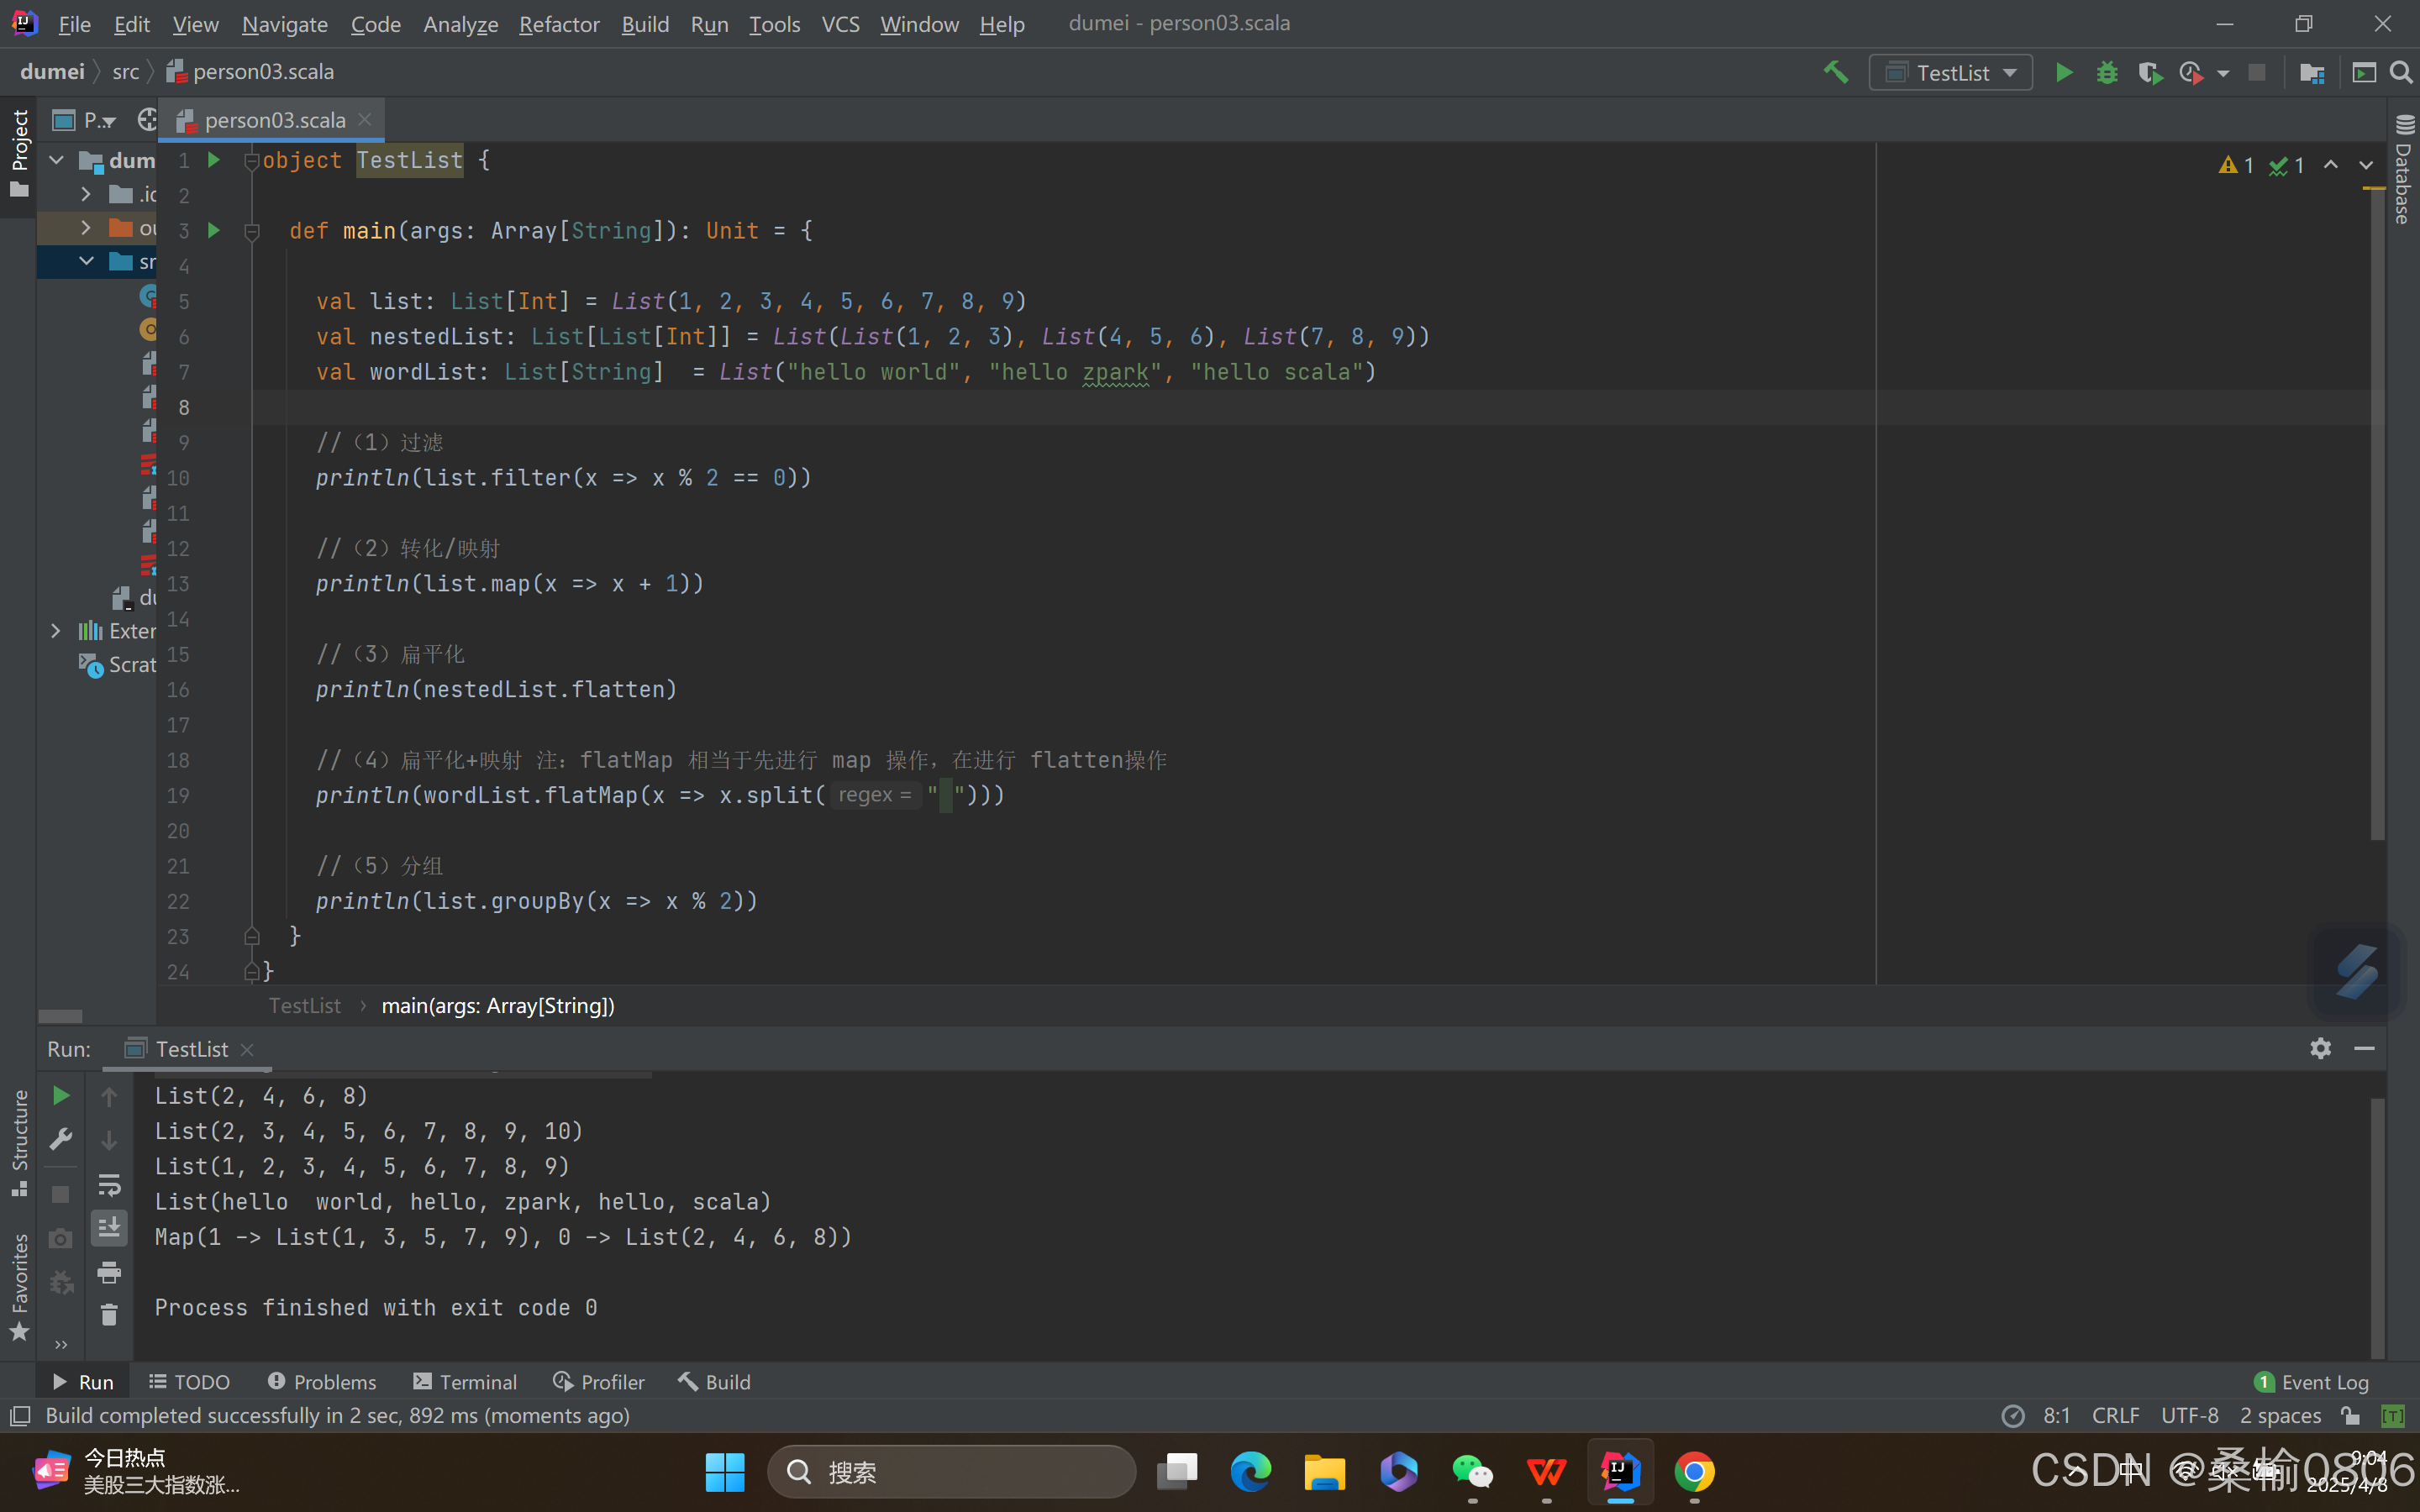
Task: Open Run panel settings gear
Action: [x=2320, y=1048]
